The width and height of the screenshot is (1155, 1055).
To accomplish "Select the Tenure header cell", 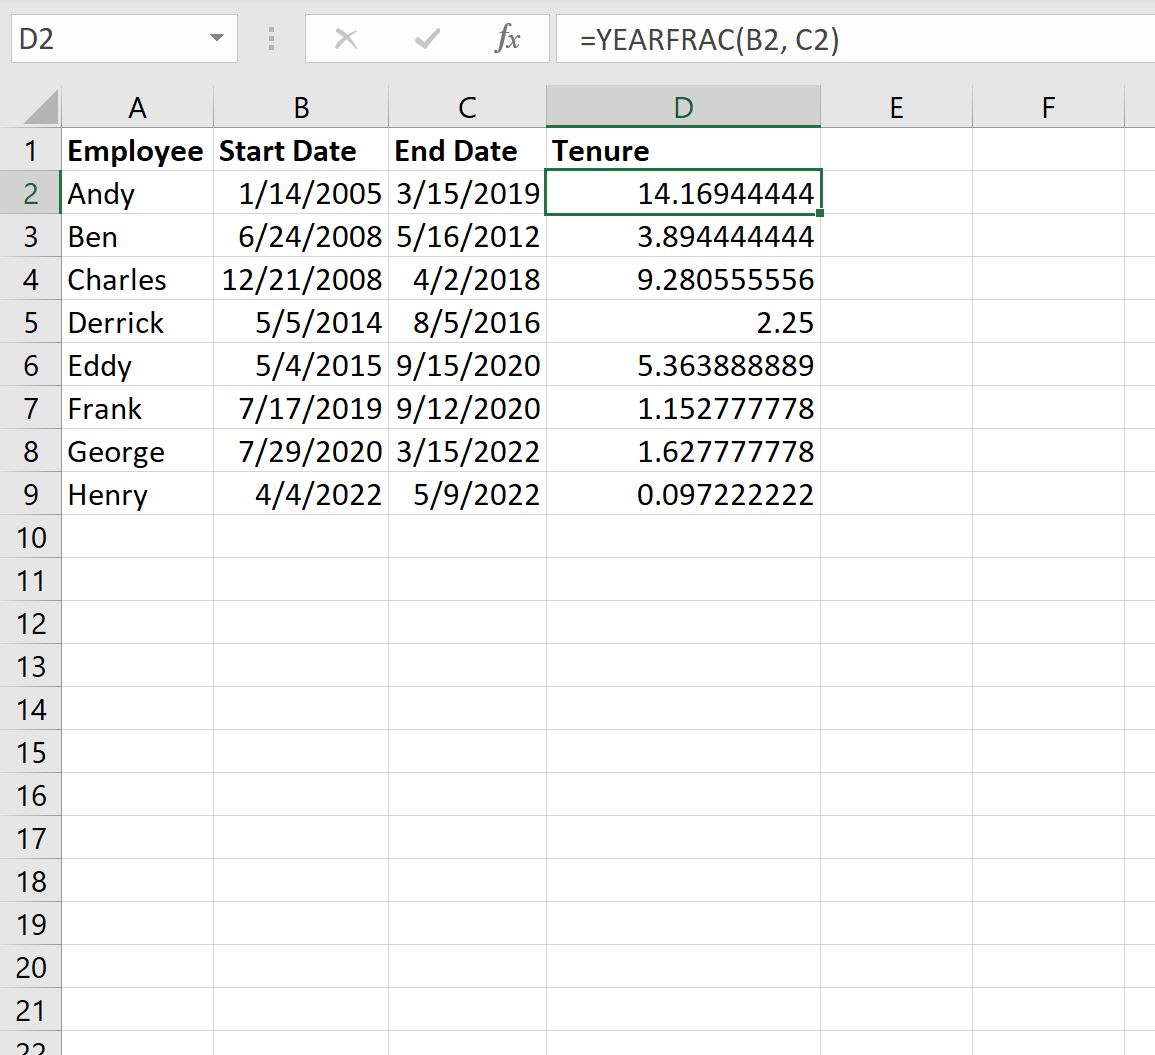I will 683,150.
